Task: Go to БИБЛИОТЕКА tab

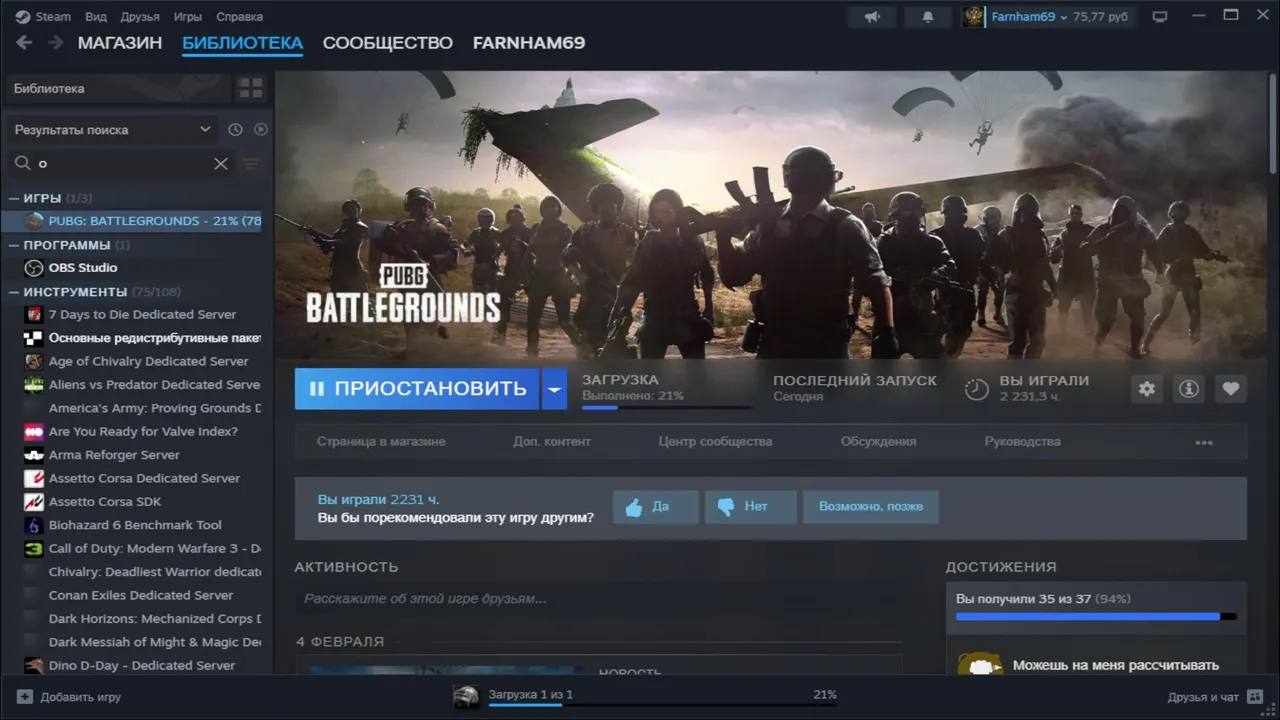Action: pyautogui.click(x=242, y=43)
